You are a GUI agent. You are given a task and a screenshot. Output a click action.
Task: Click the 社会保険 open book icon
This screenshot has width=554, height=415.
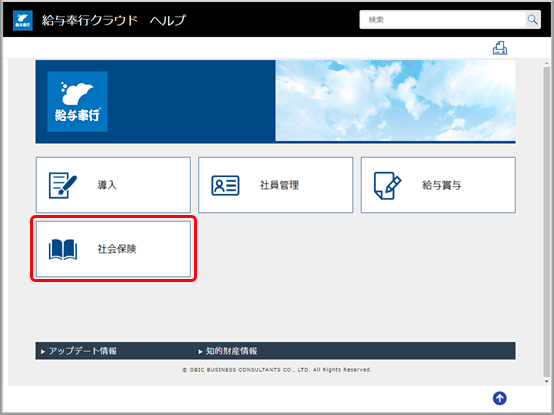[x=63, y=249]
